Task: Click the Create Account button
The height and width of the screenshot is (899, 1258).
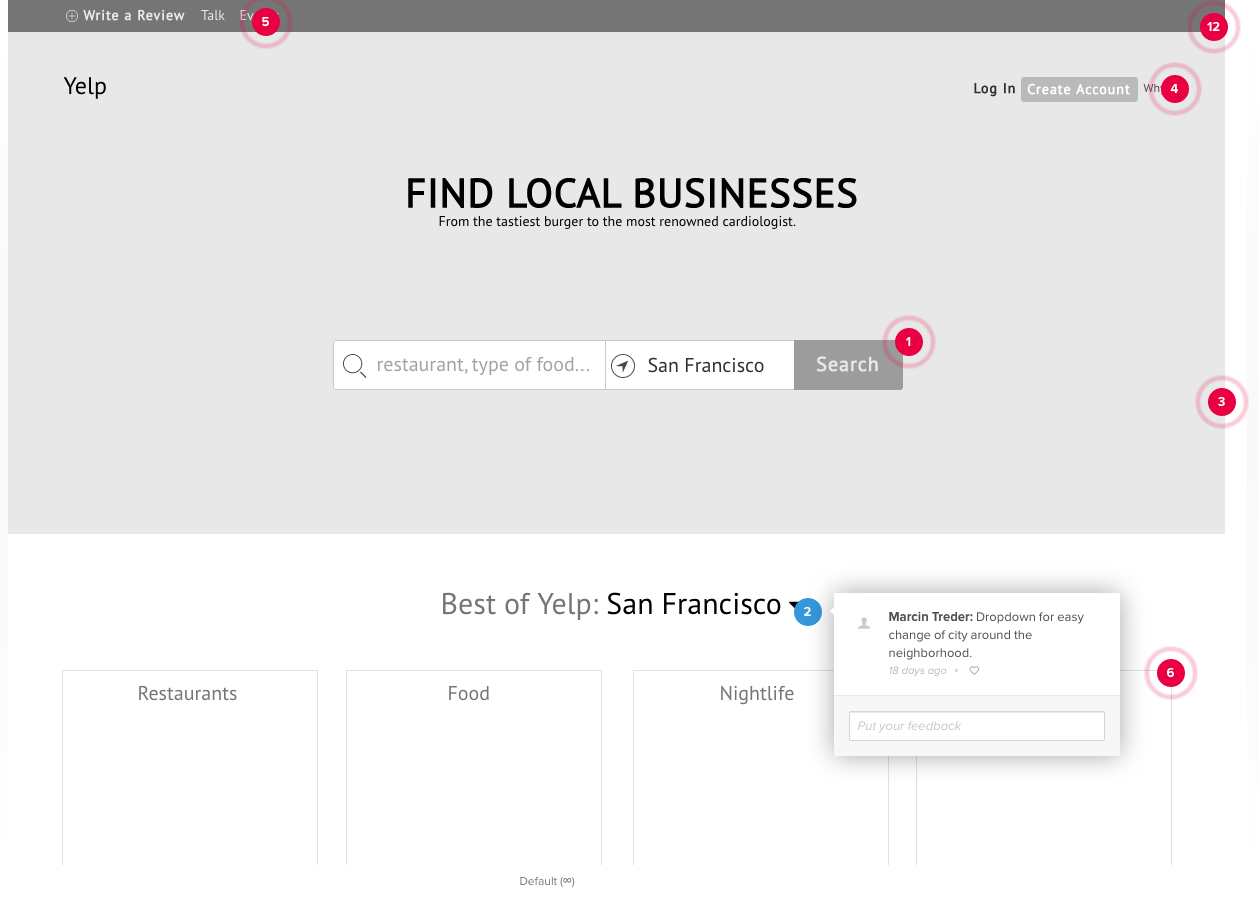Action: [1078, 89]
